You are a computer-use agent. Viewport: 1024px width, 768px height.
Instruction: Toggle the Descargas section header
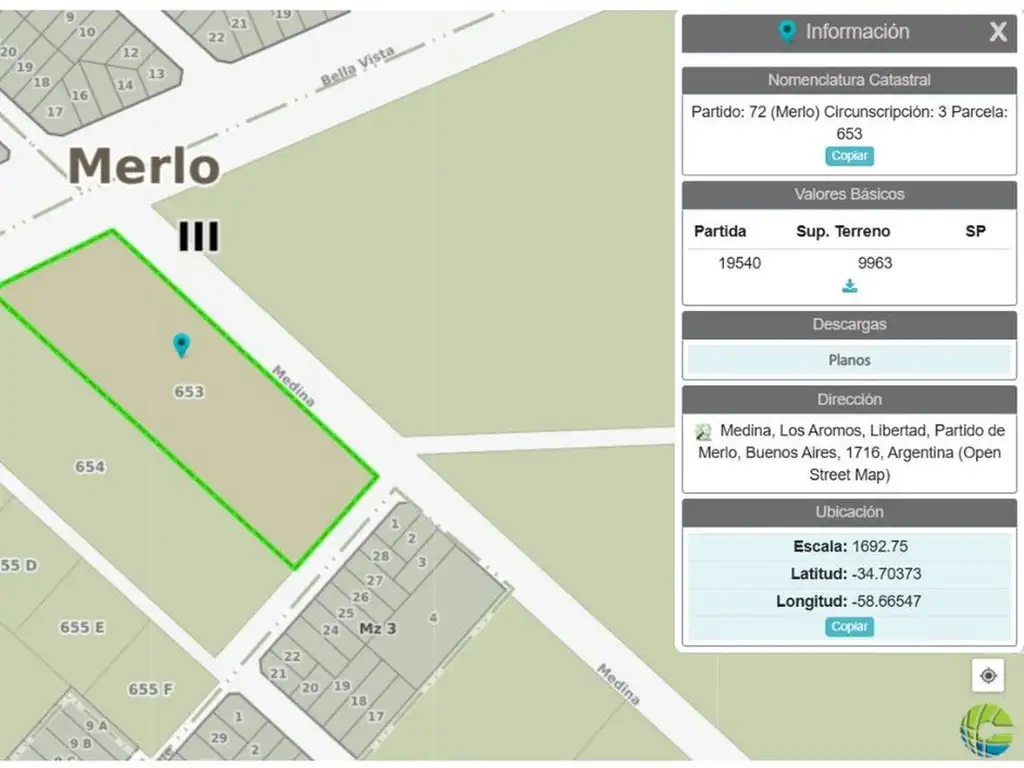pyautogui.click(x=849, y=325)
